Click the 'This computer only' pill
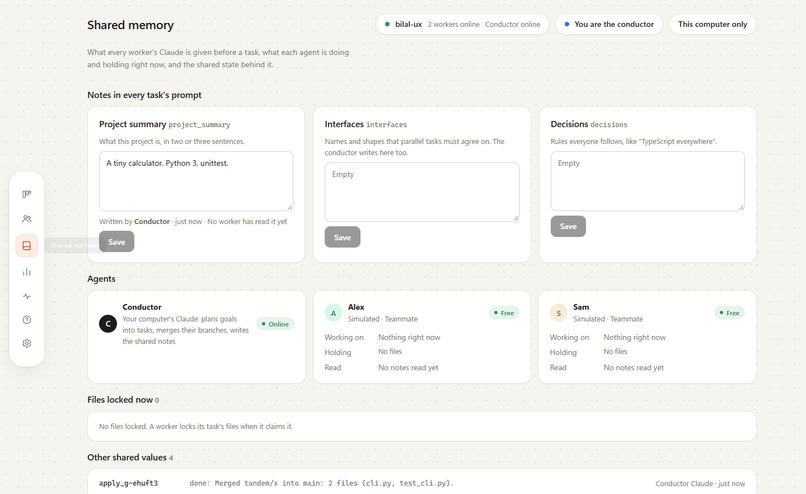 pyautogui.click(x=712, y=24)
